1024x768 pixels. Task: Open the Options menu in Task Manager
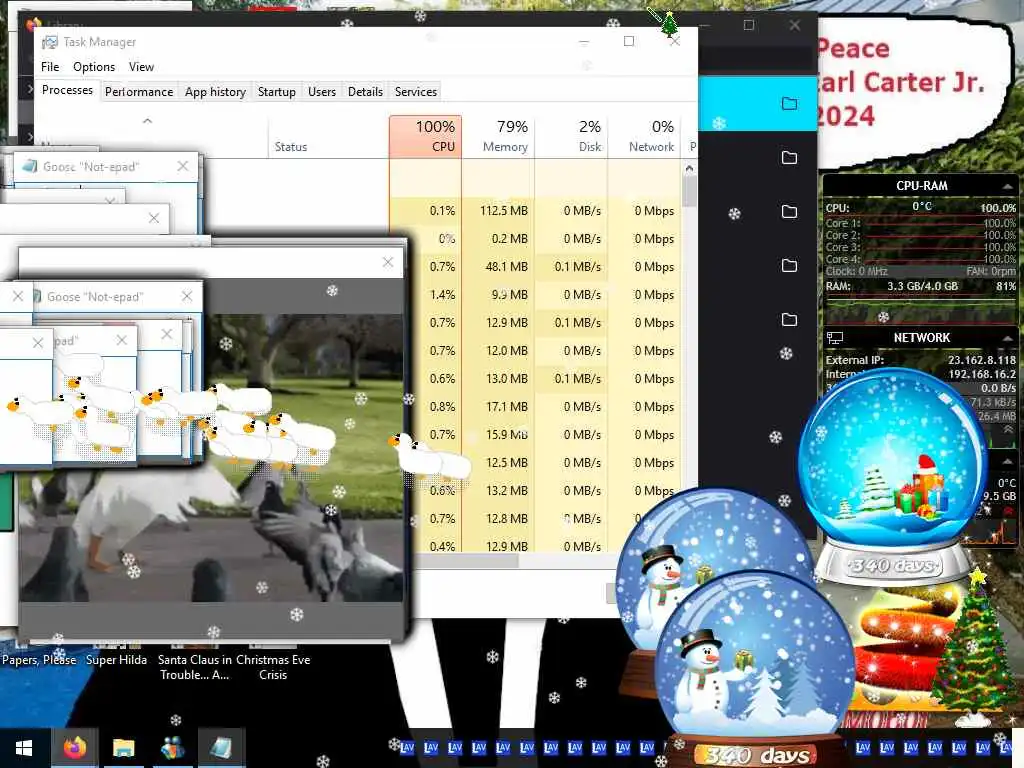pyautogui.click(x=94, y=67)
